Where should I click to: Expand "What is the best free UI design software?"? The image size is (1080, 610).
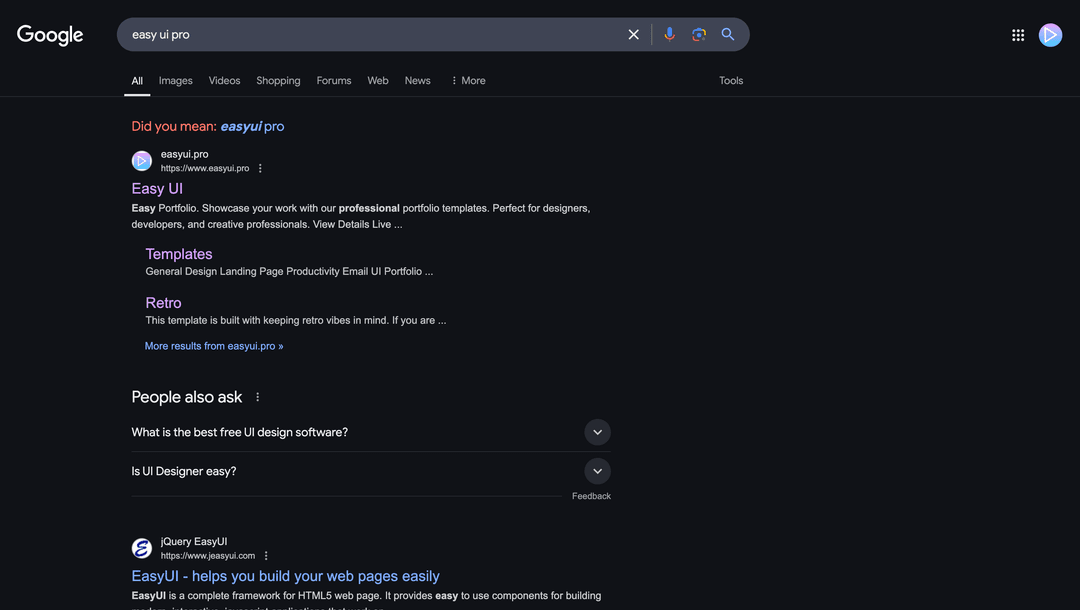pyautogui.click(x=597, y=432)
